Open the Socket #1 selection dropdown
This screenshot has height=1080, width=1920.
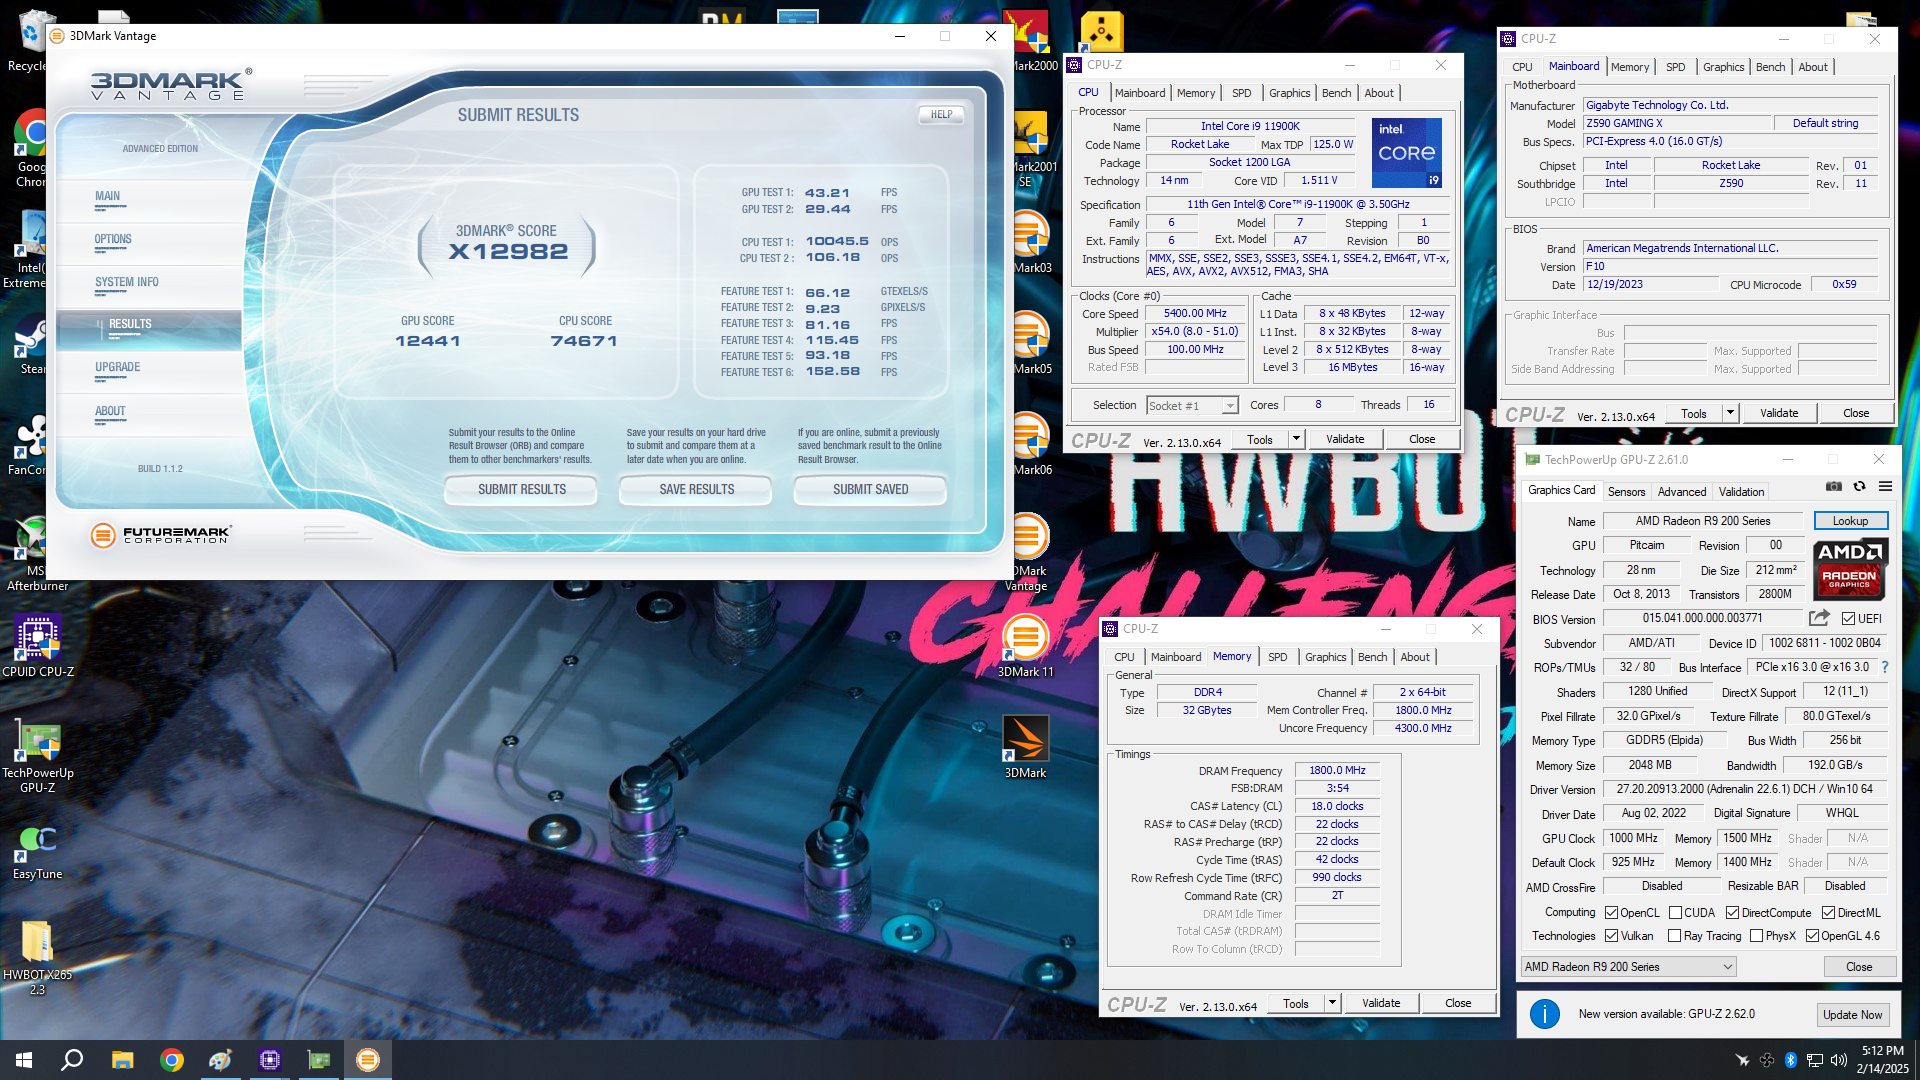click(1192, 405)
